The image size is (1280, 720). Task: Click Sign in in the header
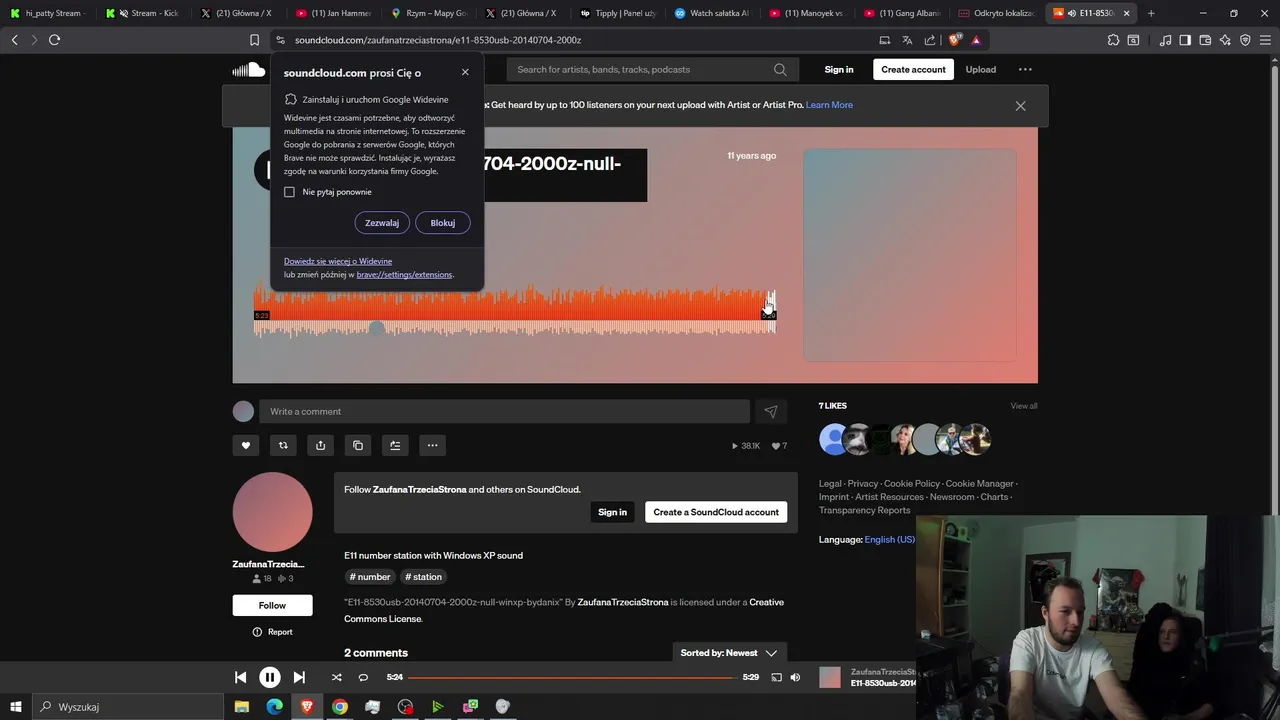[x=839, y=69]
